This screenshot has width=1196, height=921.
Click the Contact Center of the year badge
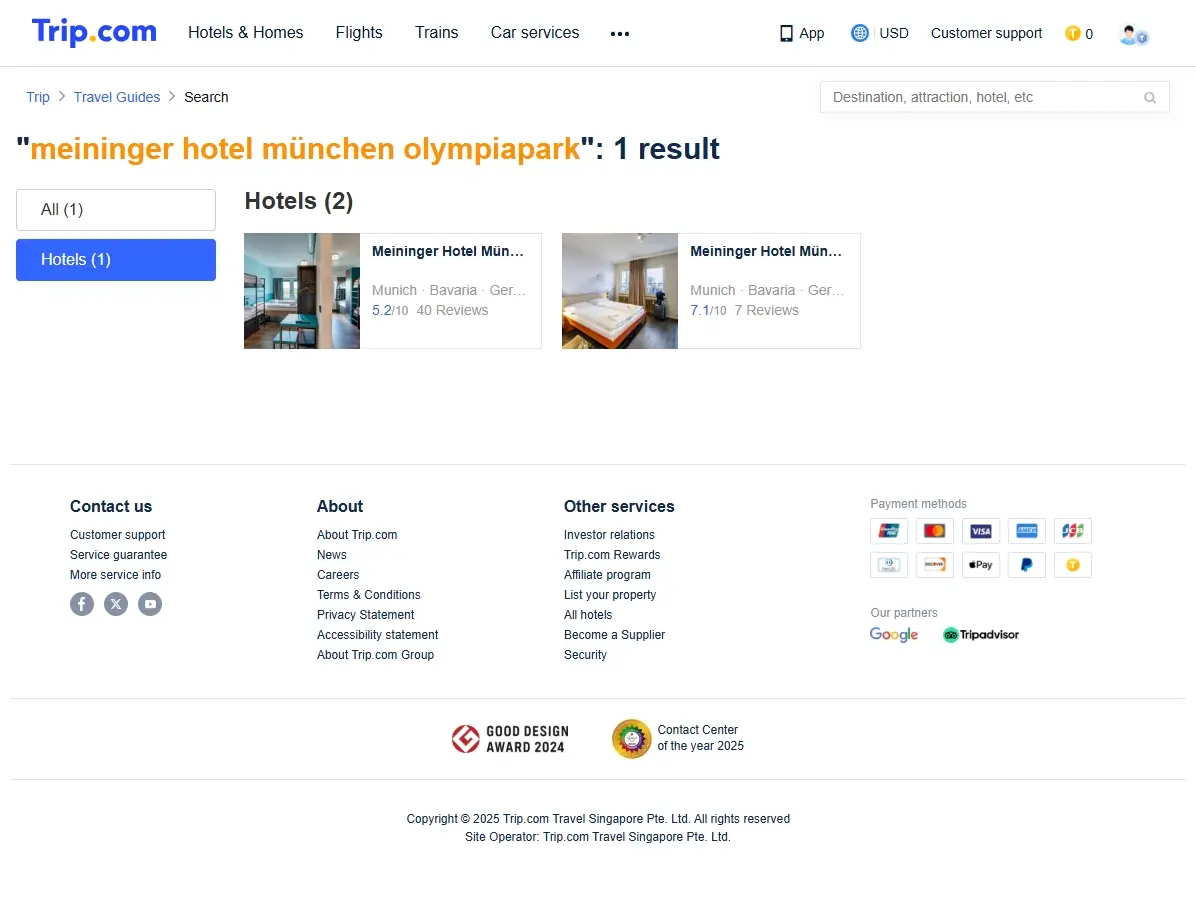click(678, 739)
